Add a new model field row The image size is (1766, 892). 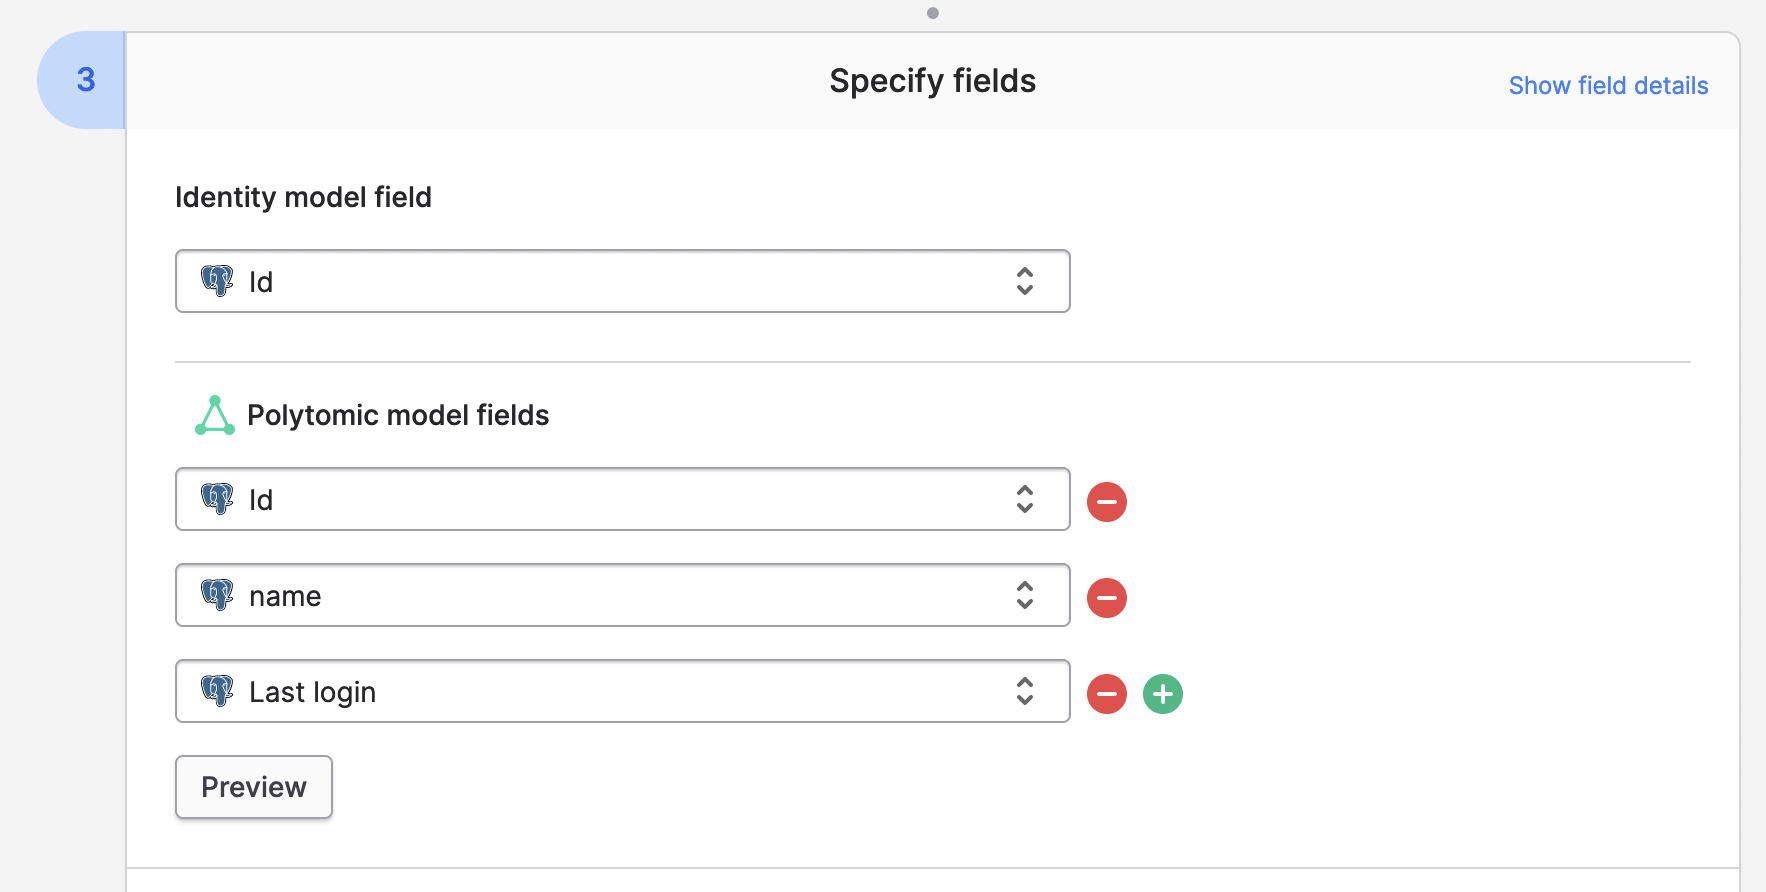[x=1162, y=693]
